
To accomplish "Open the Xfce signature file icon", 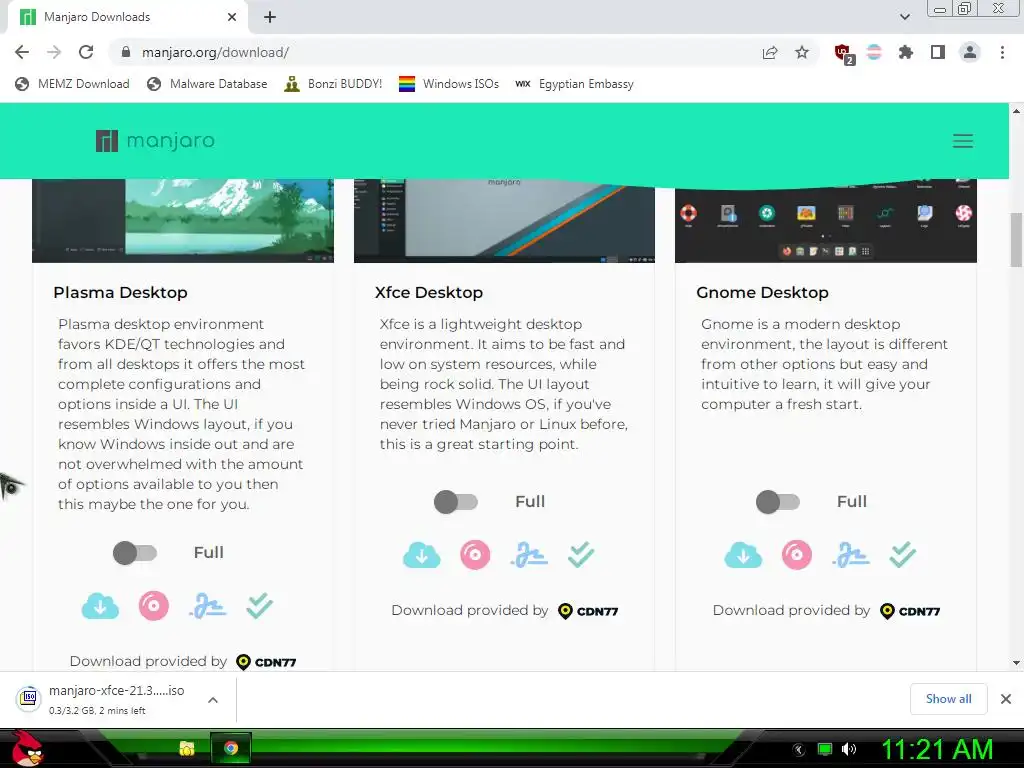I will tap(529, 555).
